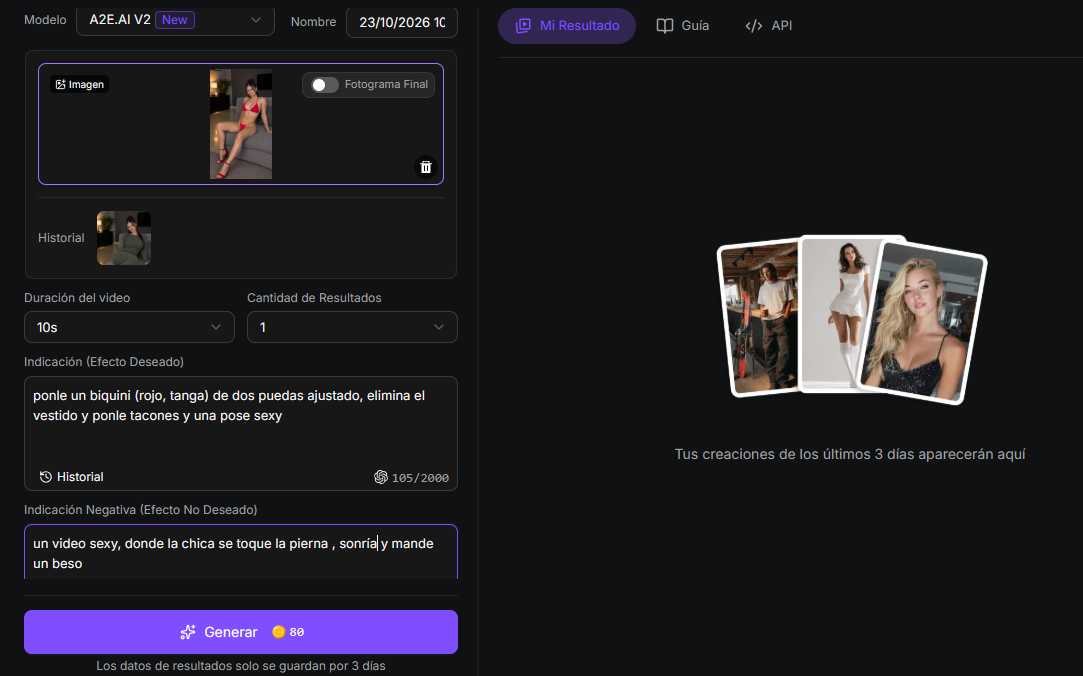The height and width of the screenshot is (676, 1083).
Task: Click the "Modelo" label
Action: (46, 20)
